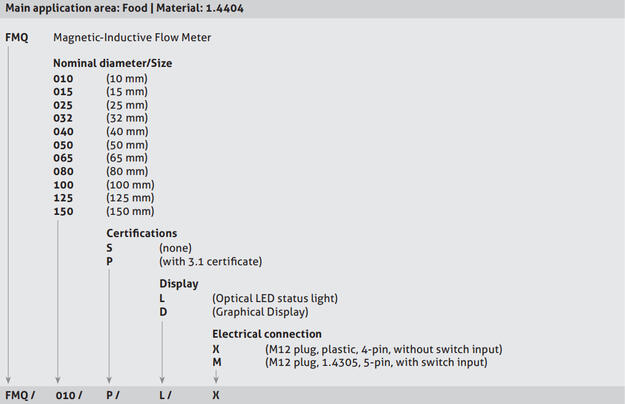Click 'P /' in the bottom order code row
625x404 pixels.
pyautogui.click(x=115, y=395)
